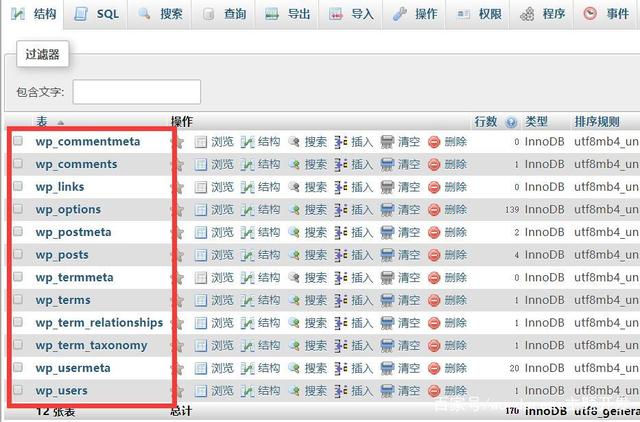Click the 过滤器 filter legend label
The image size is (640, 422).
point(42,54)
